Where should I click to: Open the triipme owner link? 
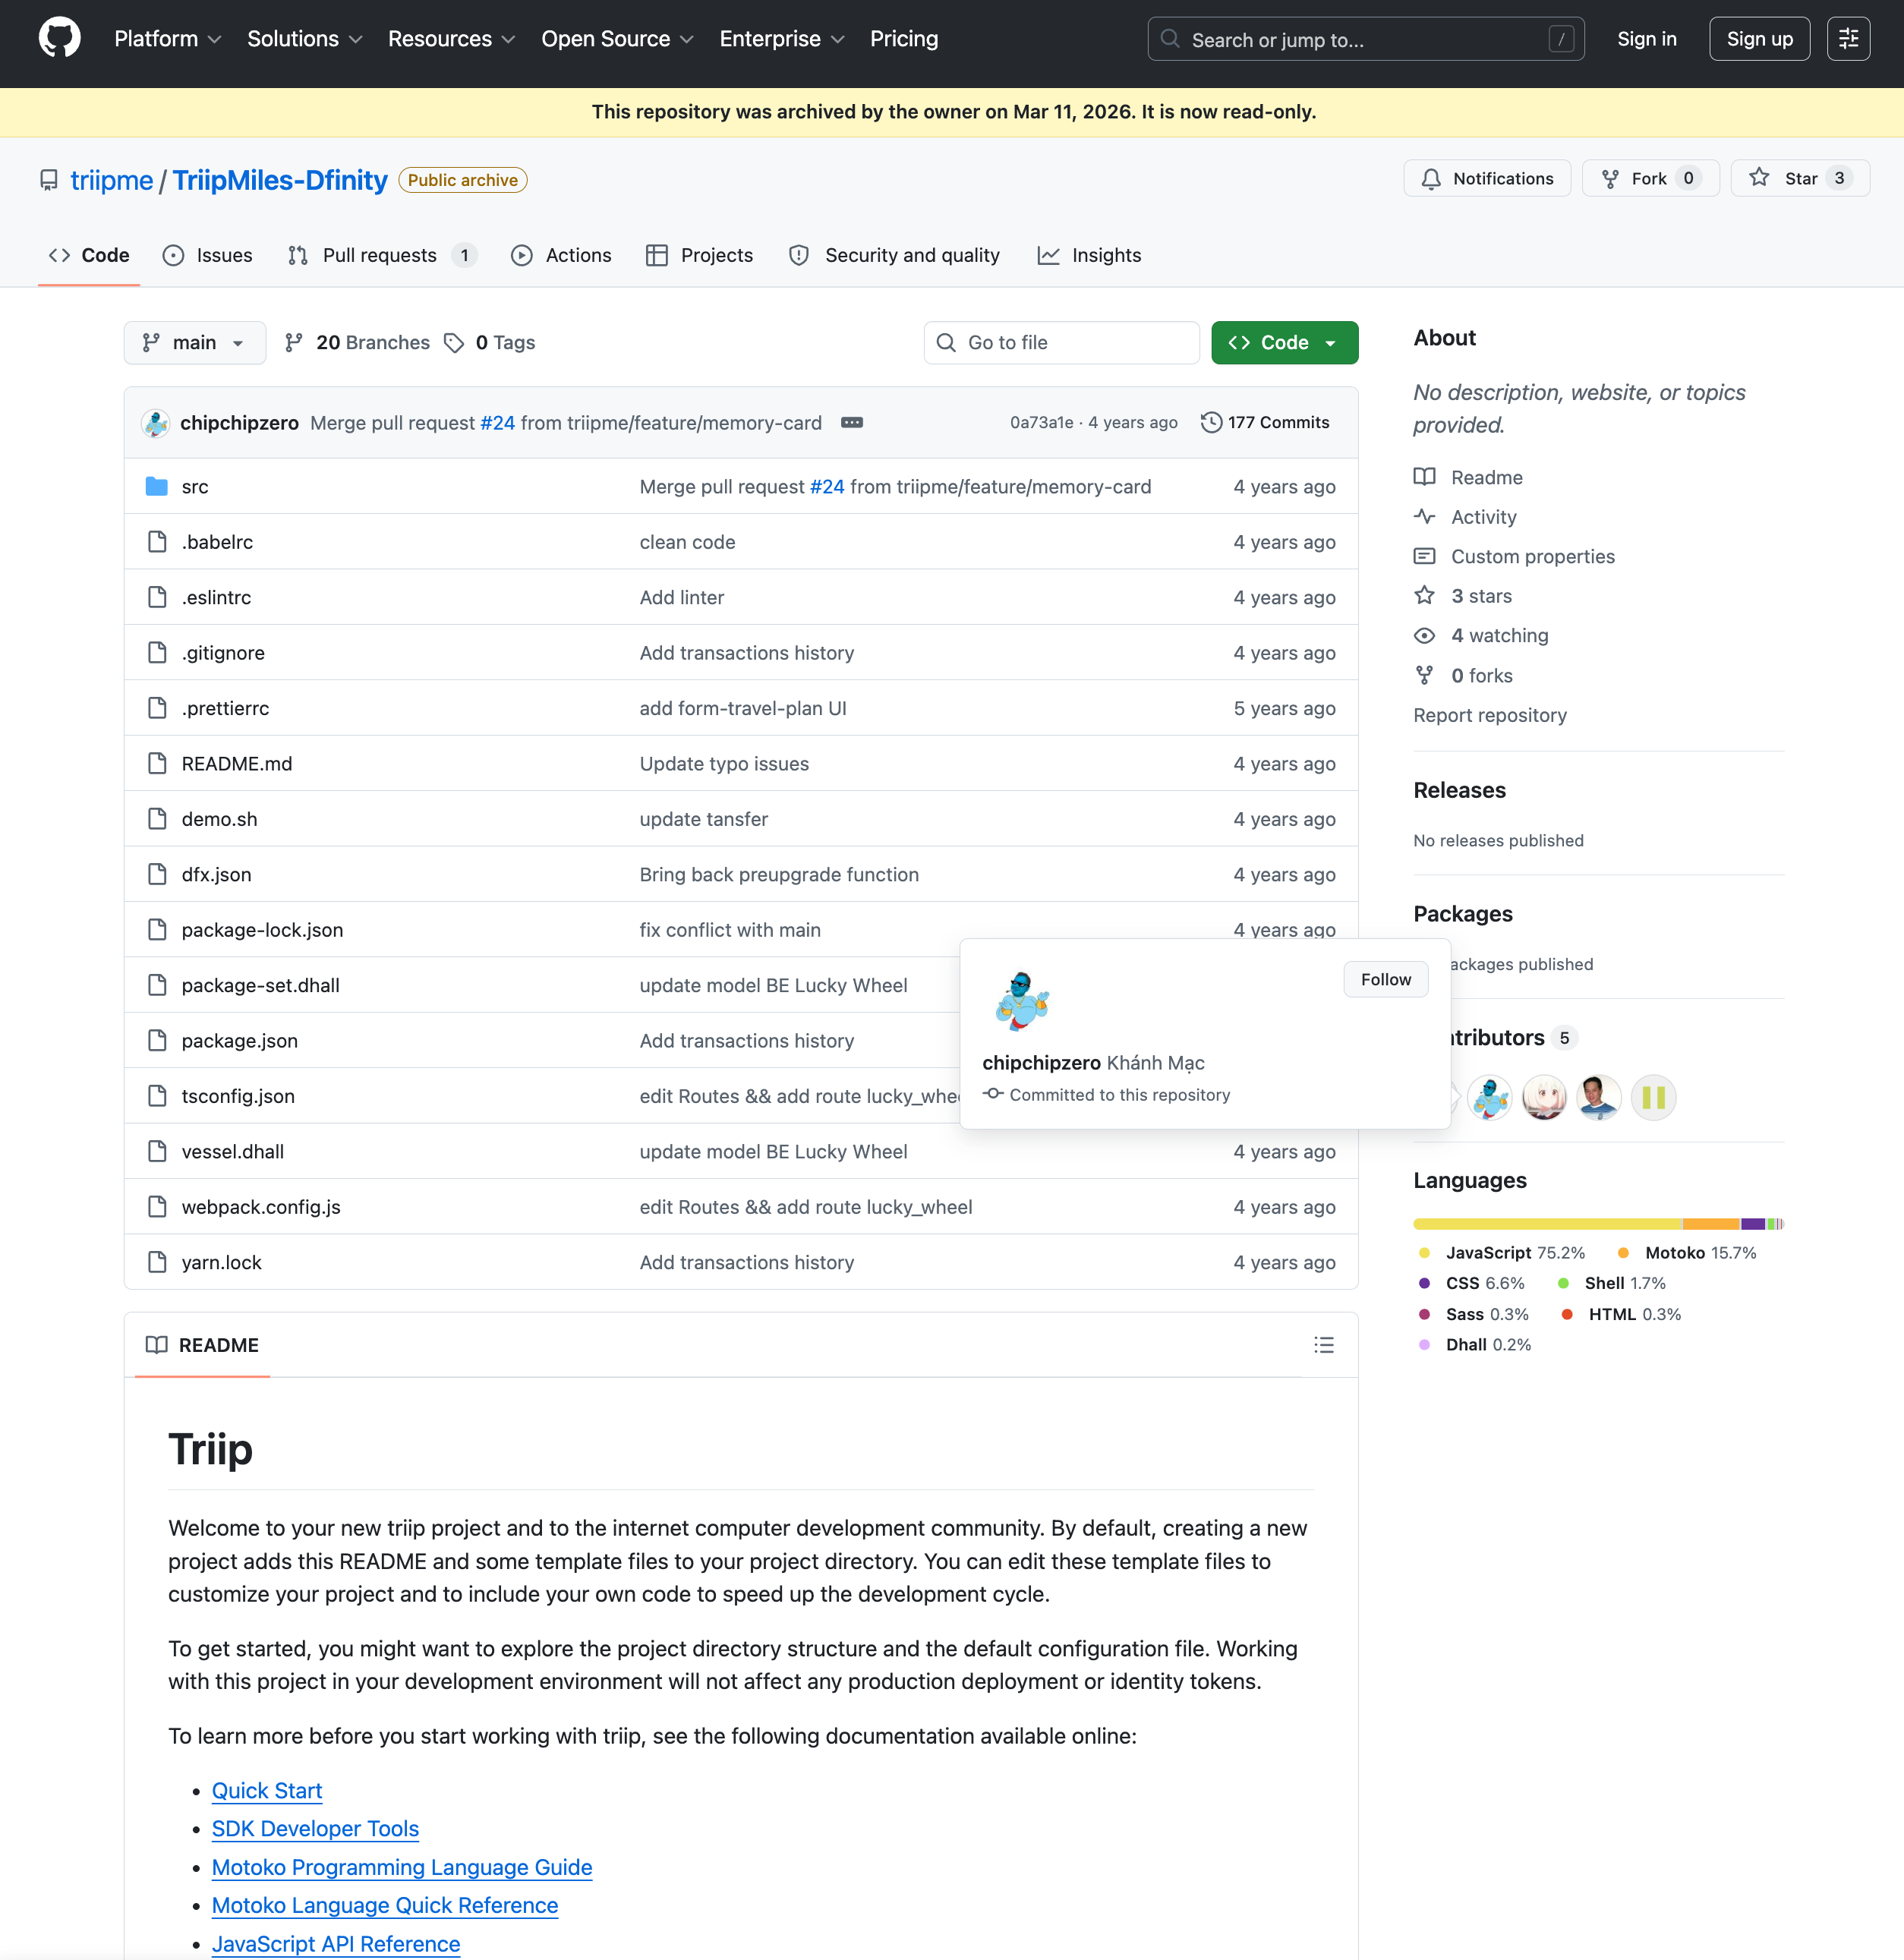112,180
